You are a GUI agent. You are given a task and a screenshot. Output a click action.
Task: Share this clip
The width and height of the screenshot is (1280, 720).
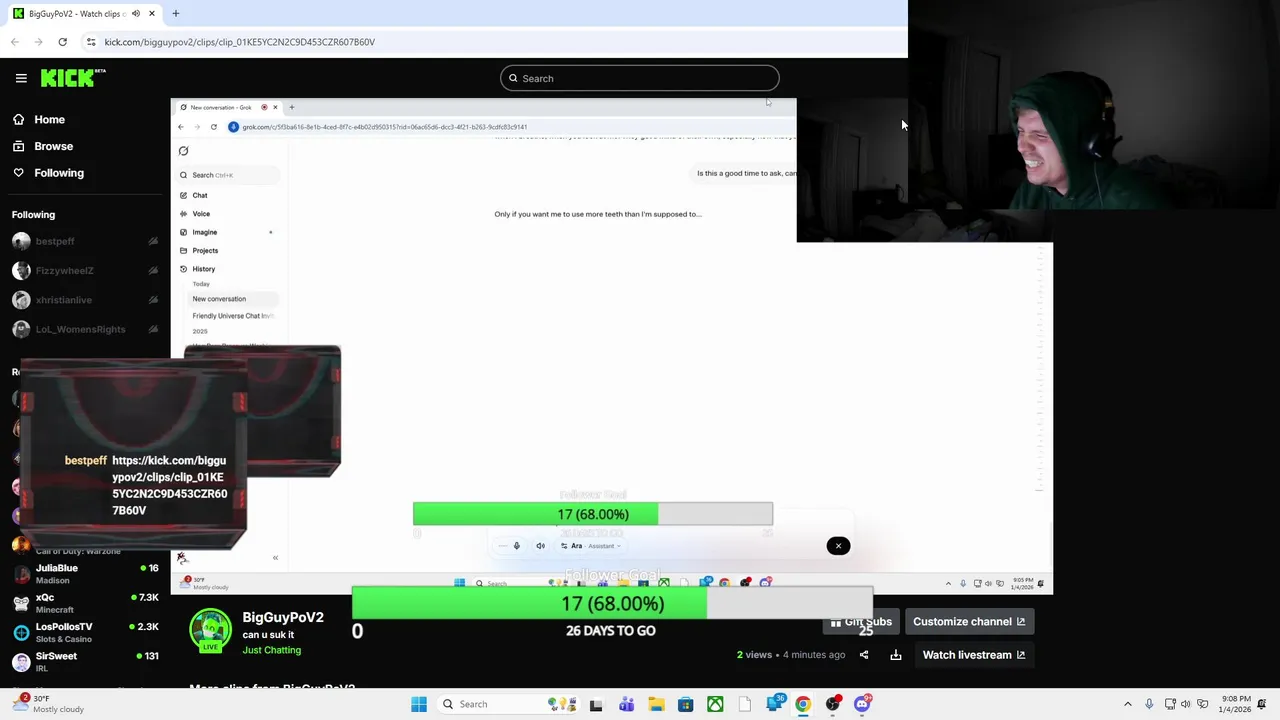point(864,655)
